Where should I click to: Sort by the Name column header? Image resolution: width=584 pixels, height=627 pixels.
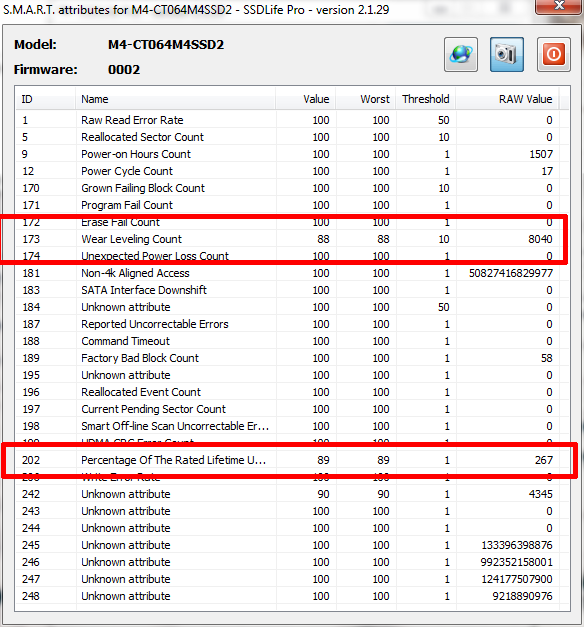(176, 99)
